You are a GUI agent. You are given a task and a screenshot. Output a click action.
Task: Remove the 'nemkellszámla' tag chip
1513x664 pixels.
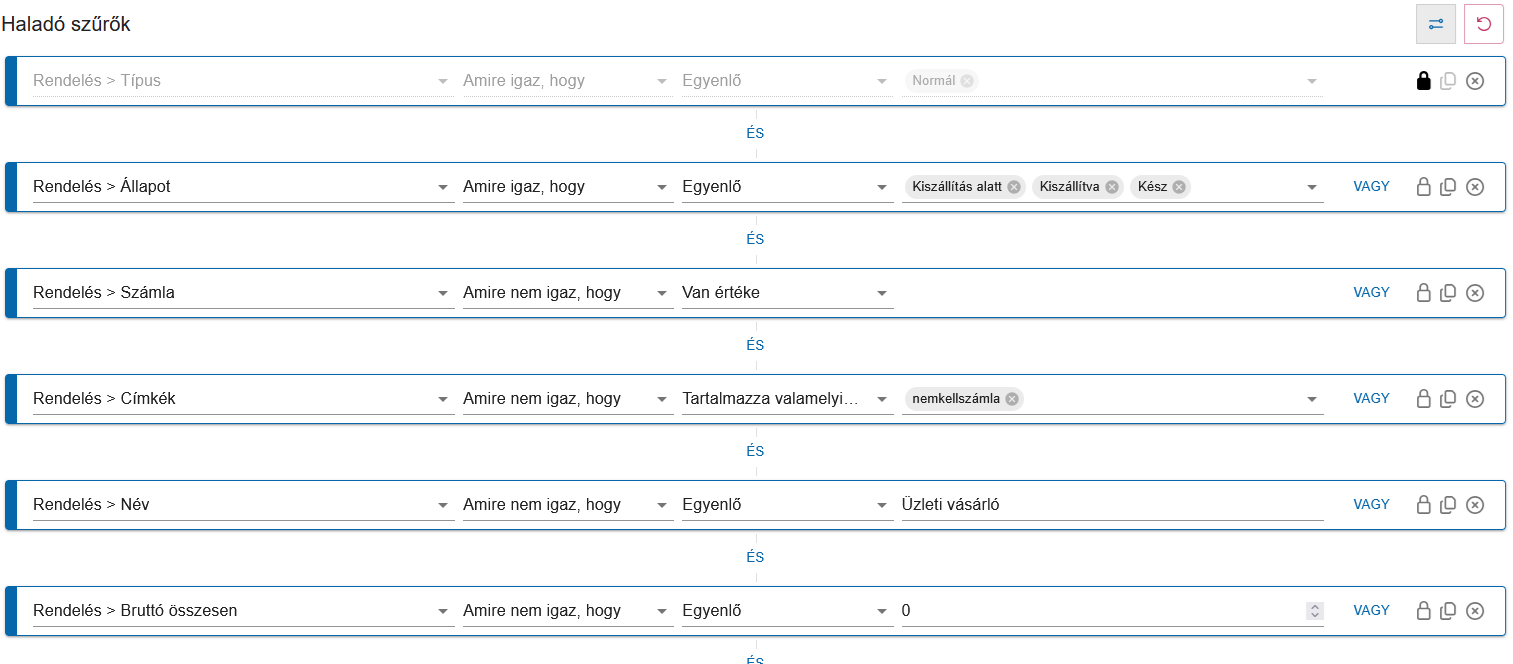pyautogui.click(x=1012, y=399)
